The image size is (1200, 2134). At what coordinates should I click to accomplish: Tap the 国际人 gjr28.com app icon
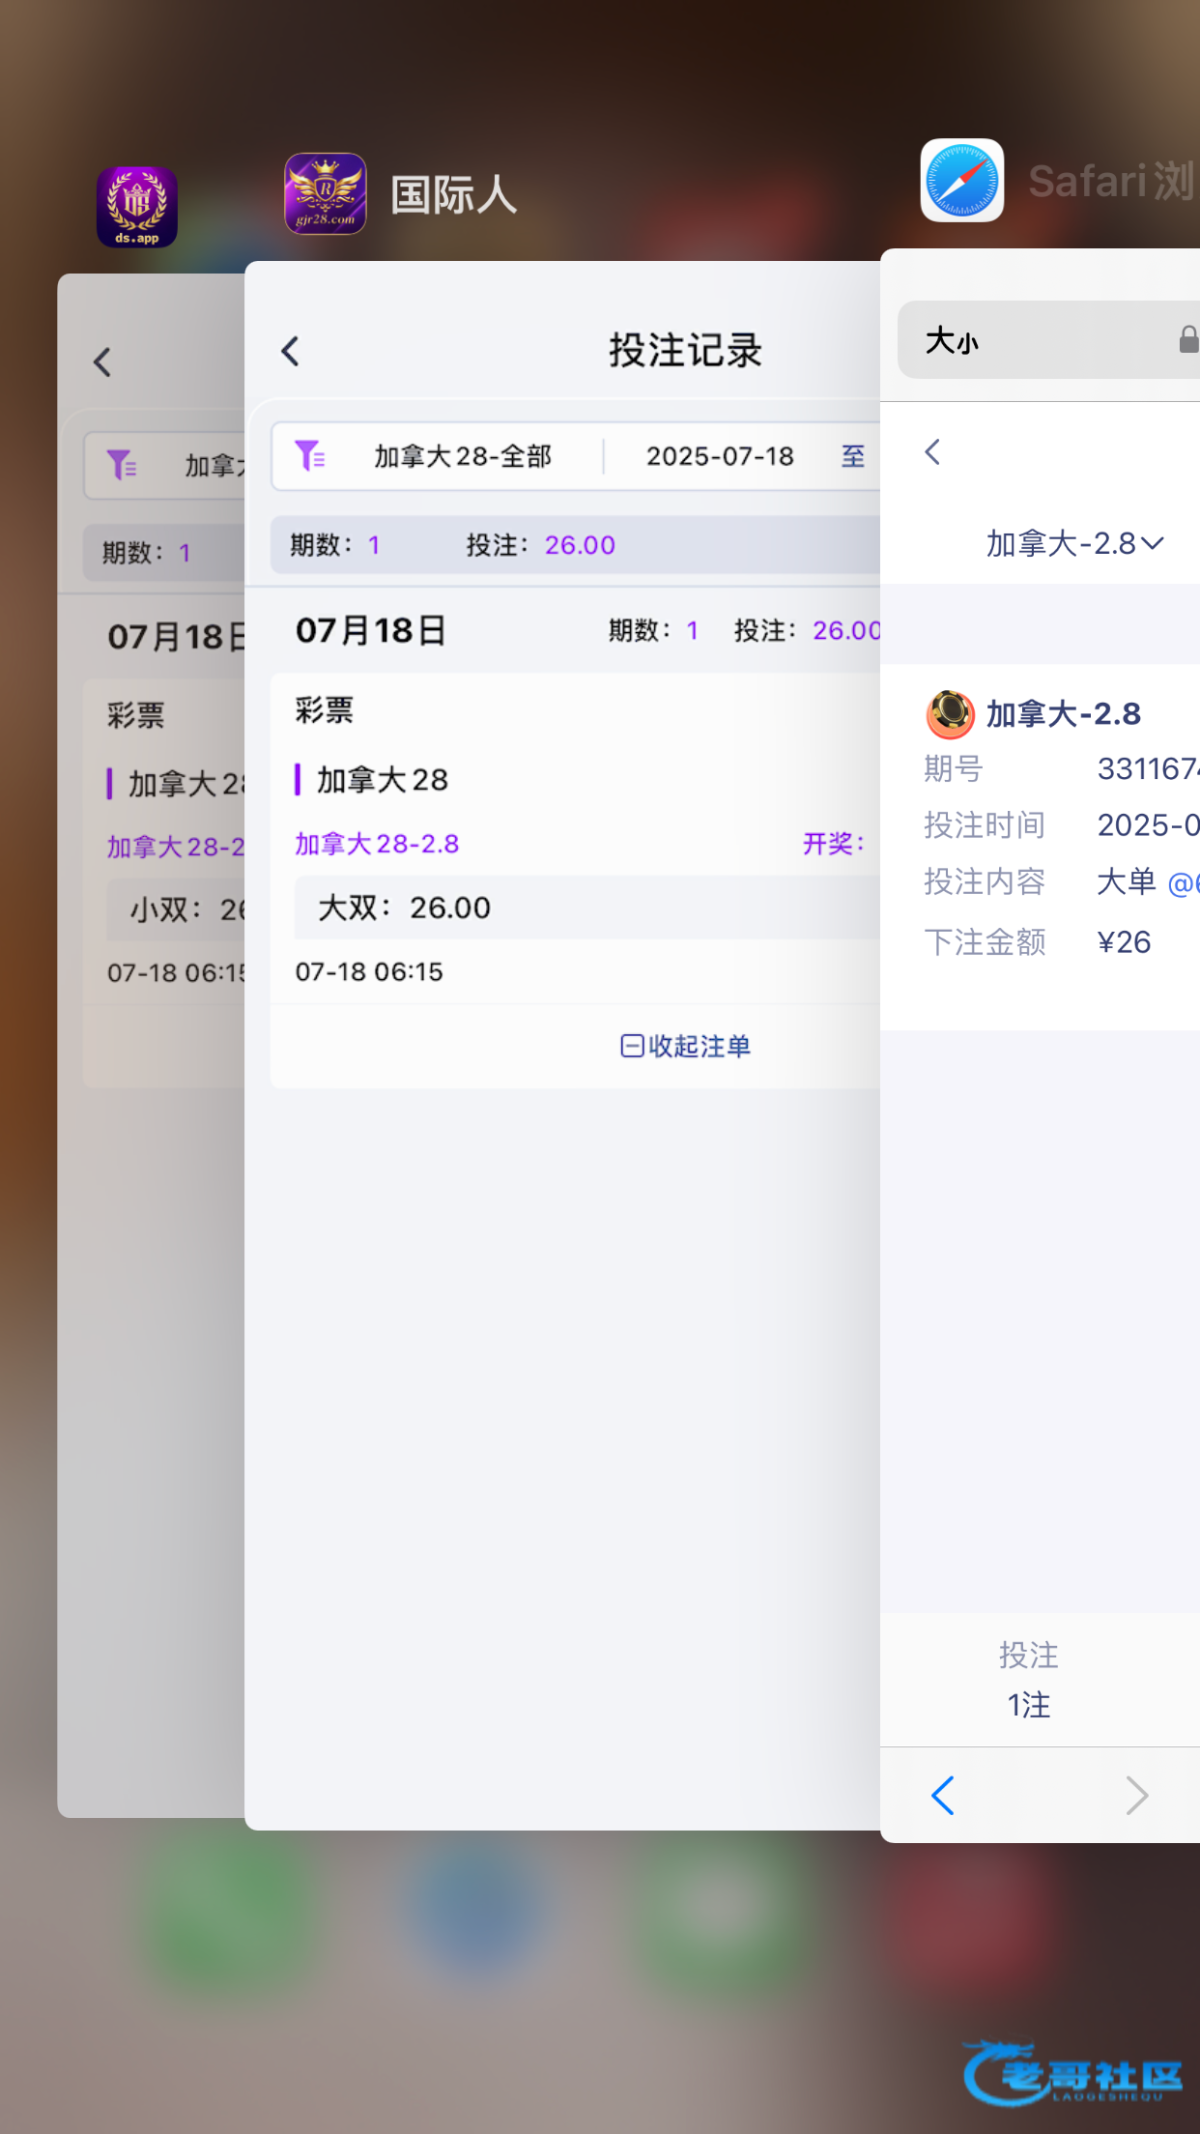coord(325,194)
